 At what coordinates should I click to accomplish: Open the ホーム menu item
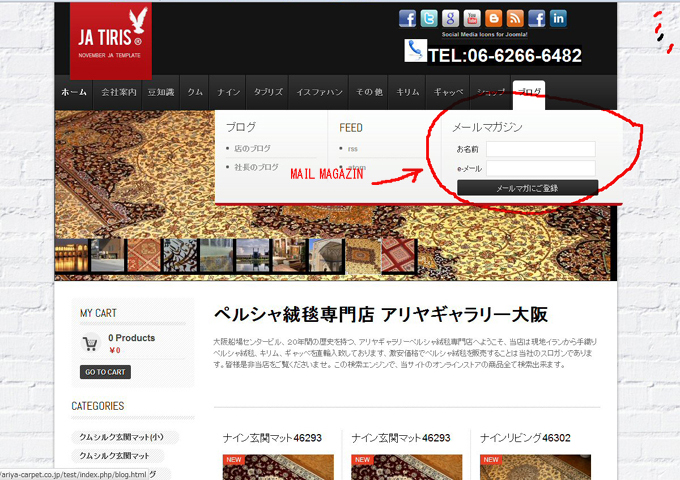click(x=74, y=92)
